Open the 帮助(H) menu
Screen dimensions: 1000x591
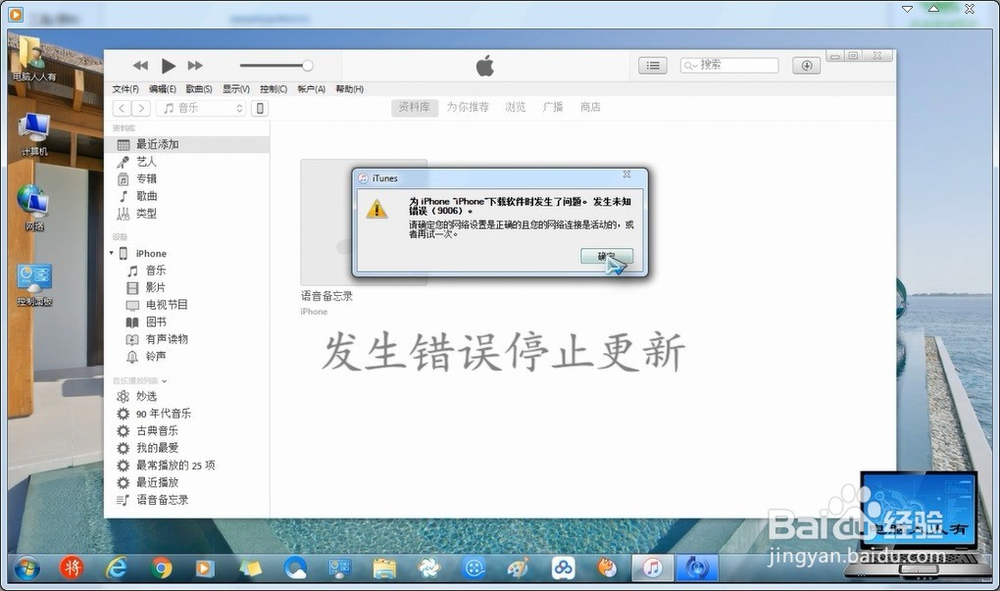pos(349,89)
